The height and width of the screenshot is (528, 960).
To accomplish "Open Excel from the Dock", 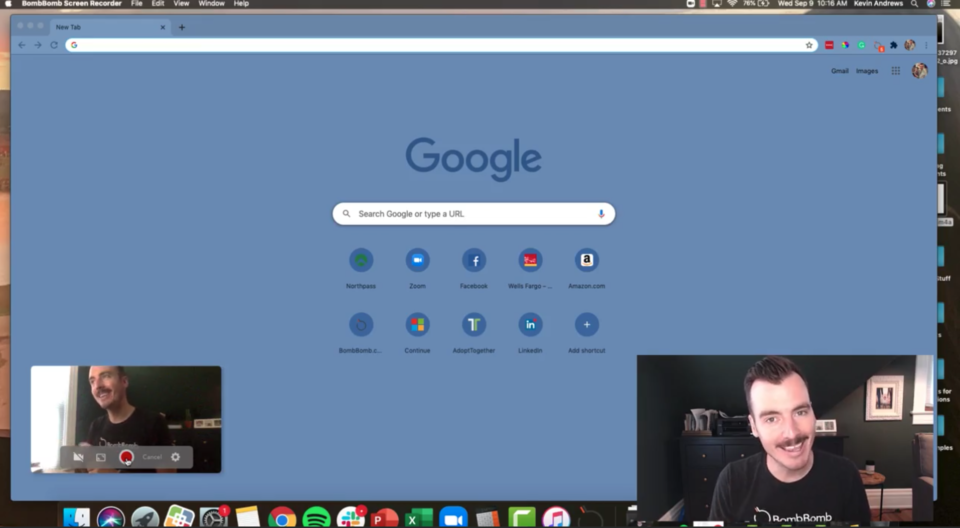I will 419,518.
